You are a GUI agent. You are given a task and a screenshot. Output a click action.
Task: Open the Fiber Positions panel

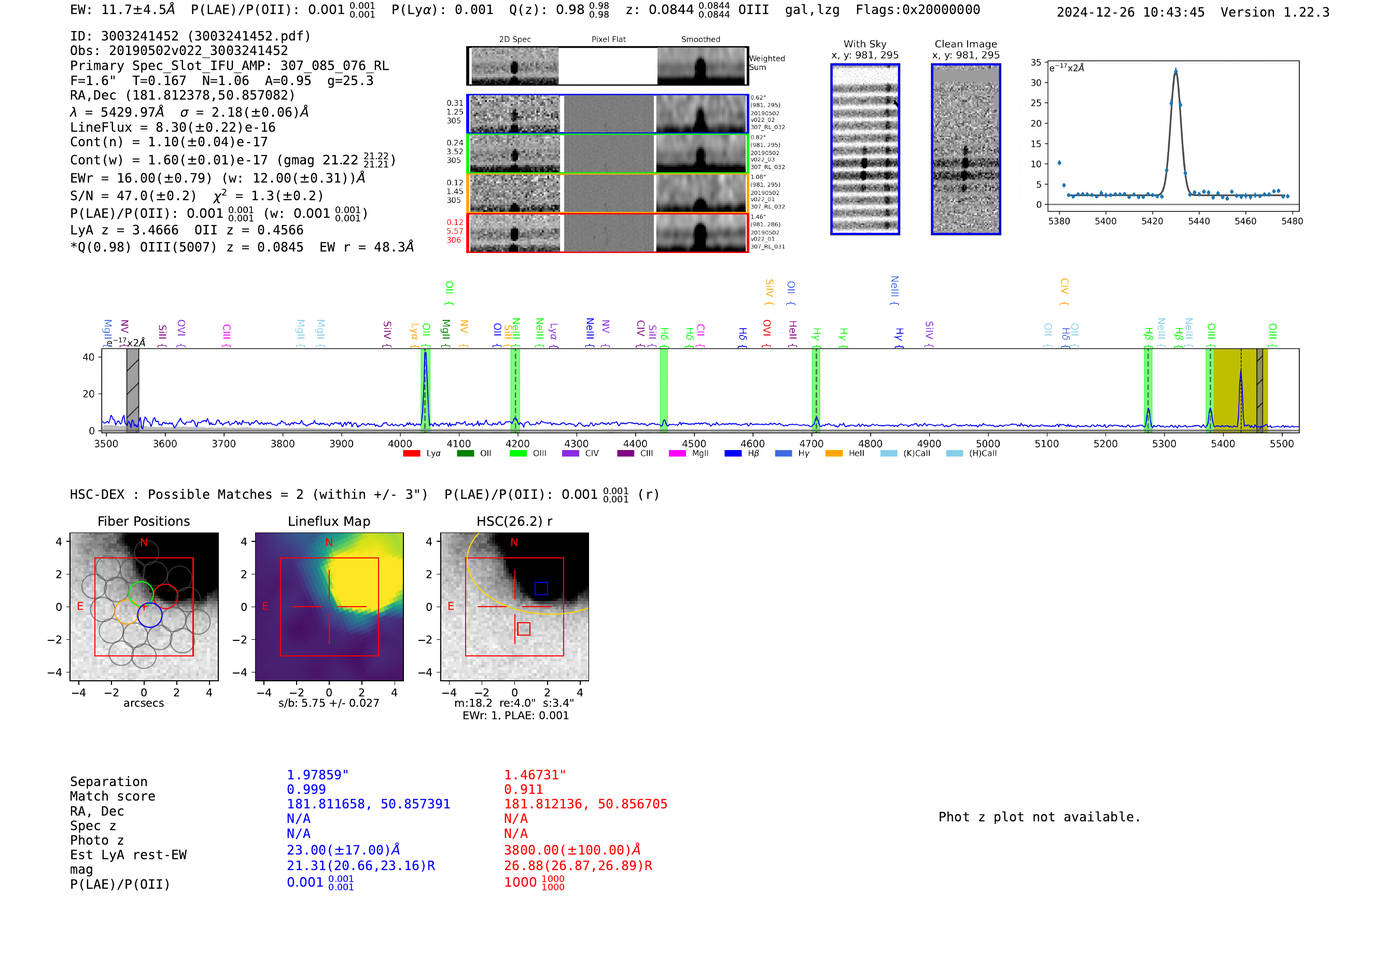point(144,607)
